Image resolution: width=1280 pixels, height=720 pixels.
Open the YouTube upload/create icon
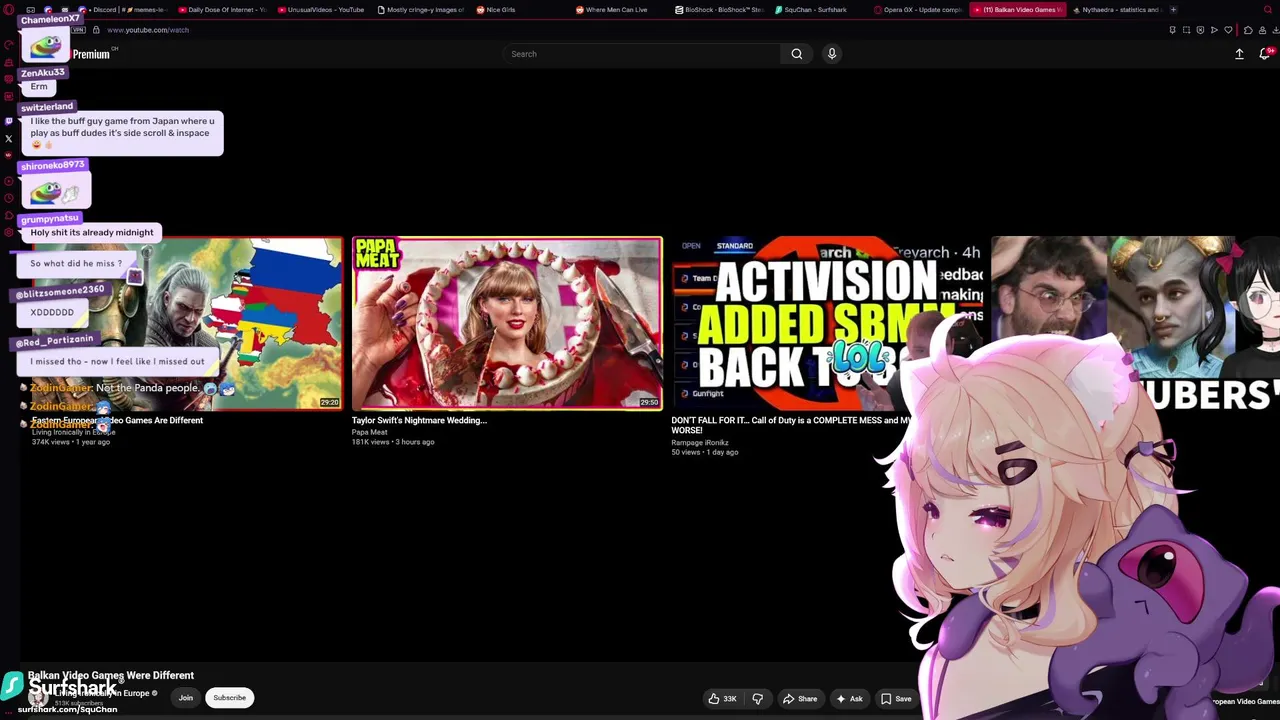tap(1239, 54)
